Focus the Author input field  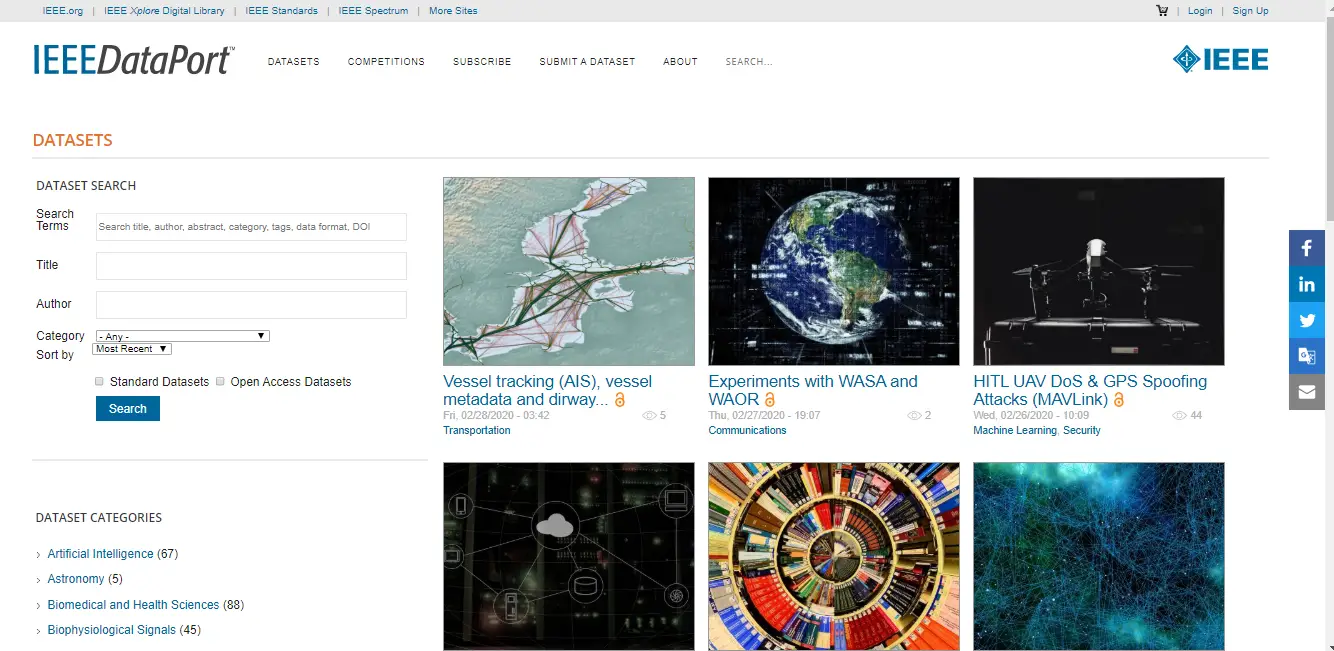point(251,305)
